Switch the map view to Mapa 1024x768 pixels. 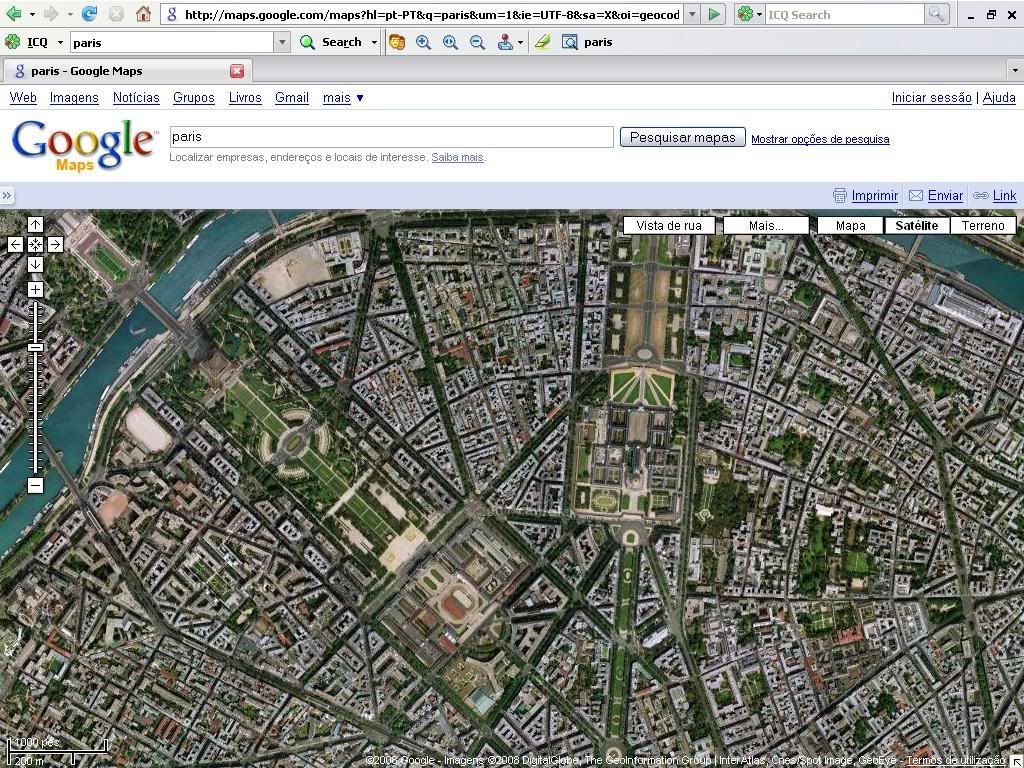point(850,226)
